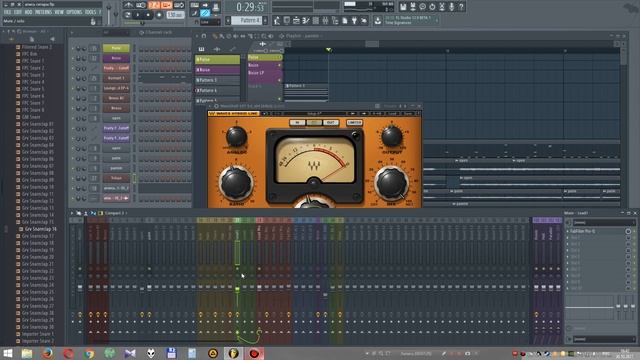Select the audio waveform tab icon in the playlist picker

click(217, 49)
